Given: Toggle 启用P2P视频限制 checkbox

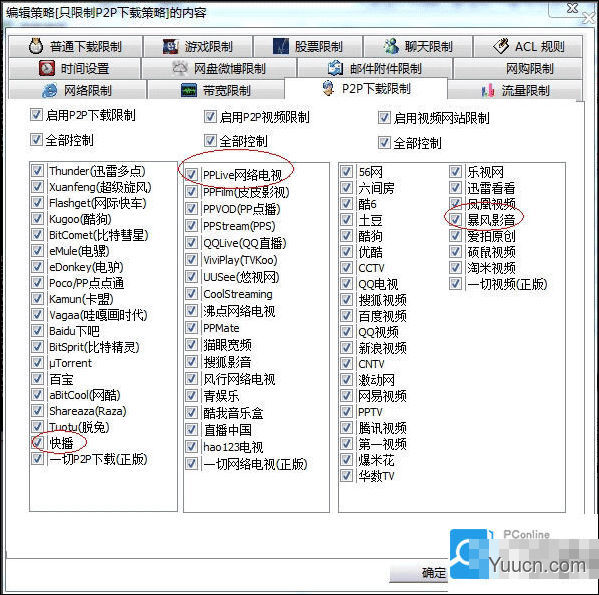Looking at the screenshot, I should 210,116.
